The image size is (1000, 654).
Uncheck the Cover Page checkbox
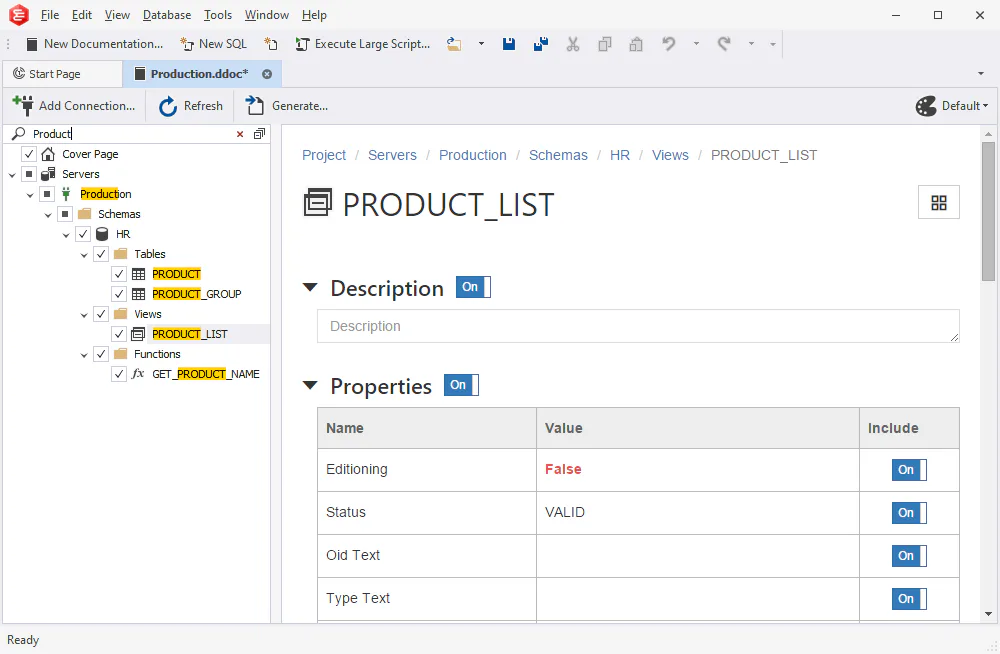coord(29,154)
